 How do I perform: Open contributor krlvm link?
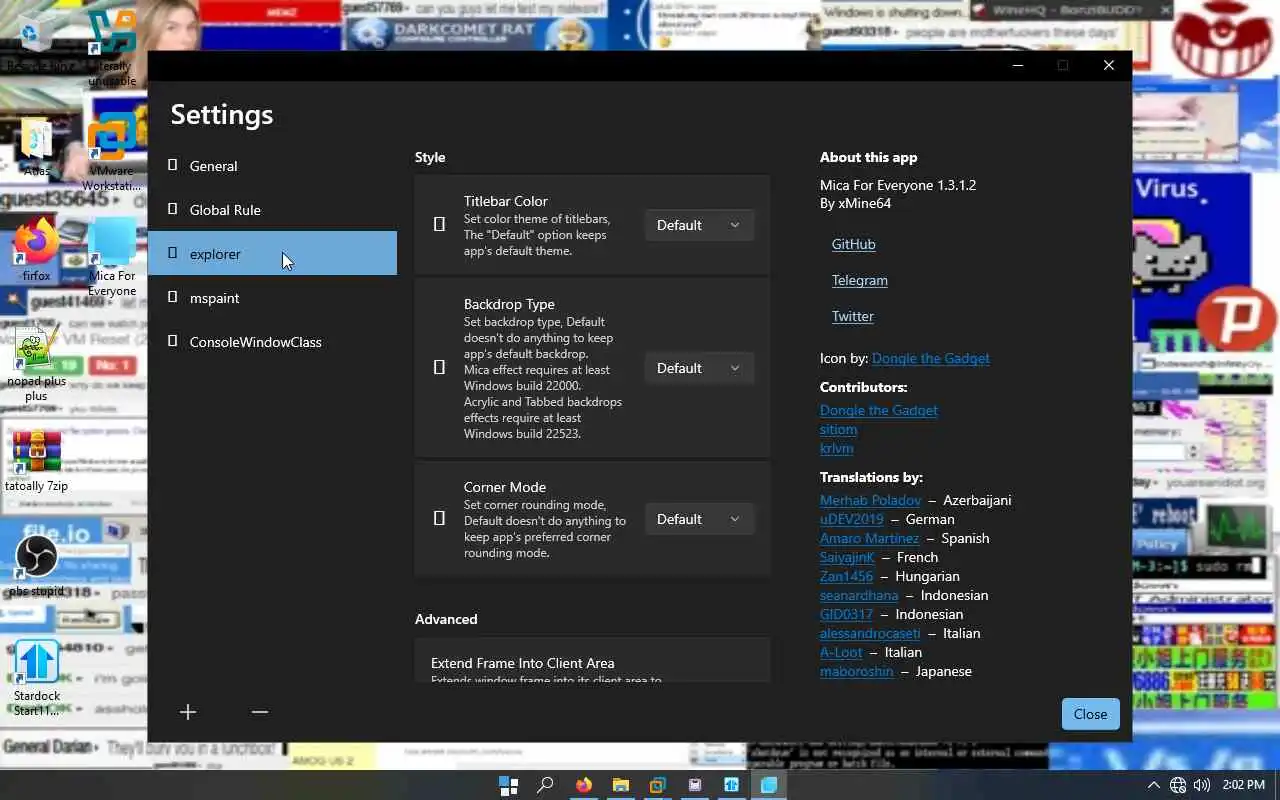click(836, 448)
